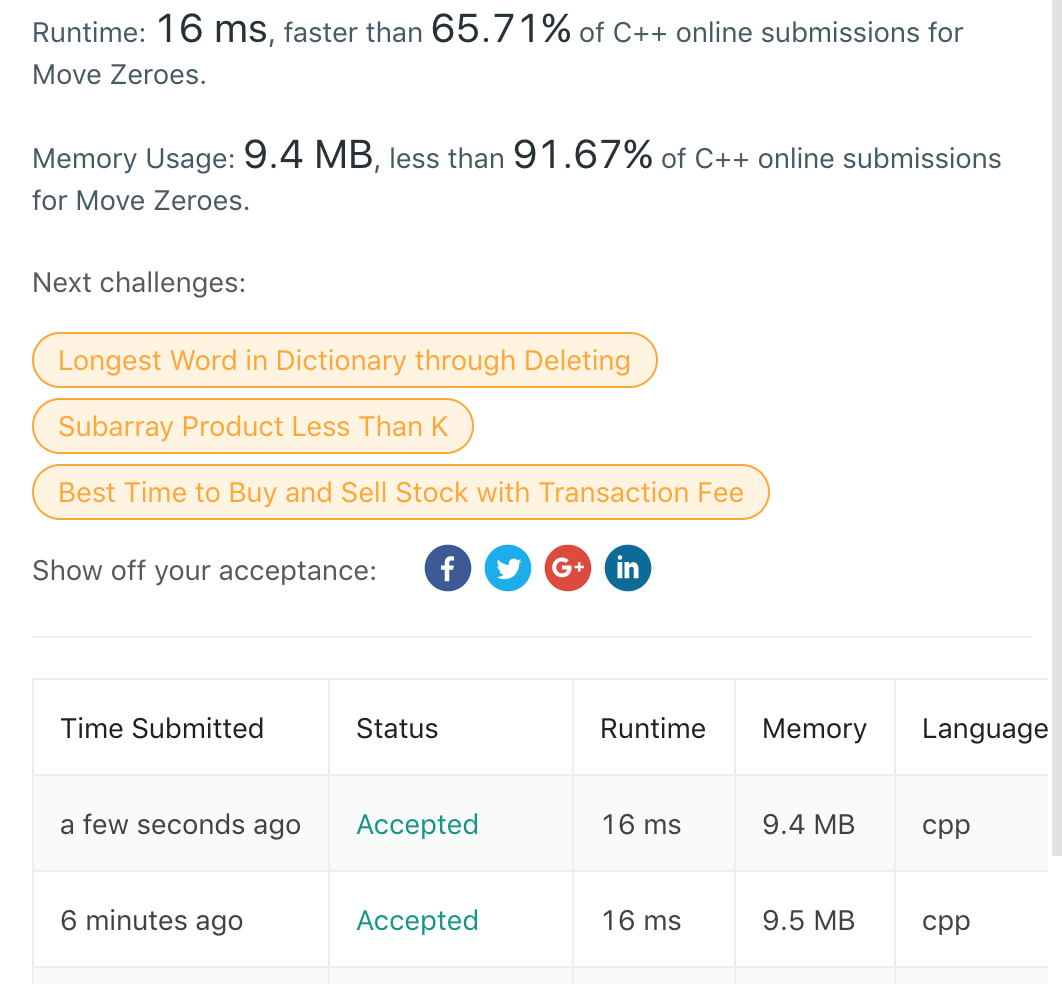Open Subarray Product Less Than K challenge
Image resolution: width=1062 pixels, height=984 pixels.
[252, 427]
